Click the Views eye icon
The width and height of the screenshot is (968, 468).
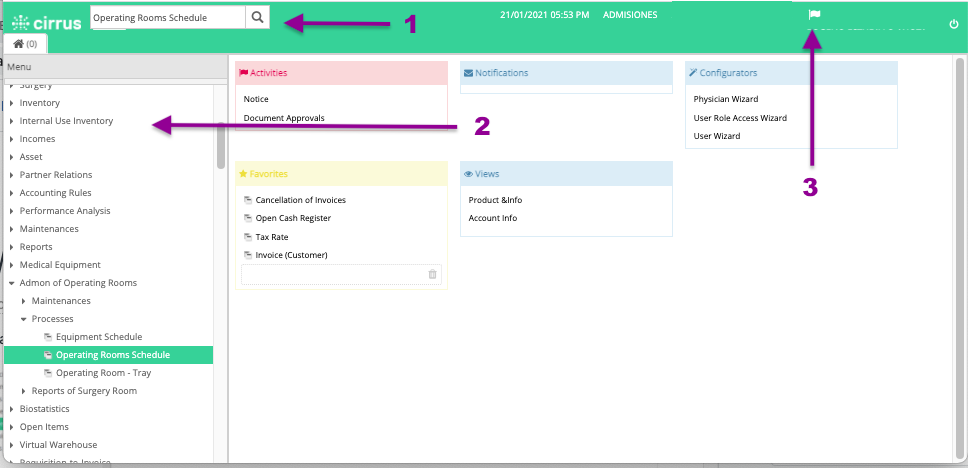[x=468, y=174]
